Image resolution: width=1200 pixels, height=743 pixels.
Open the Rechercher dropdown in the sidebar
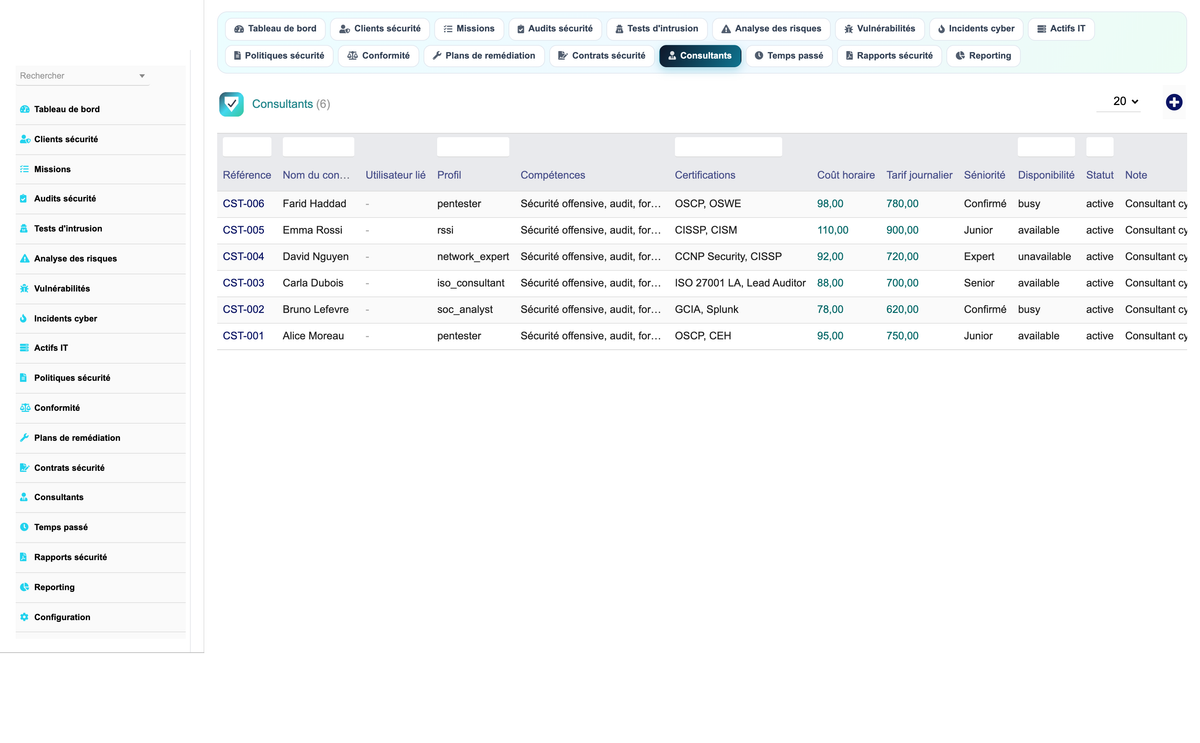point(83,76)
